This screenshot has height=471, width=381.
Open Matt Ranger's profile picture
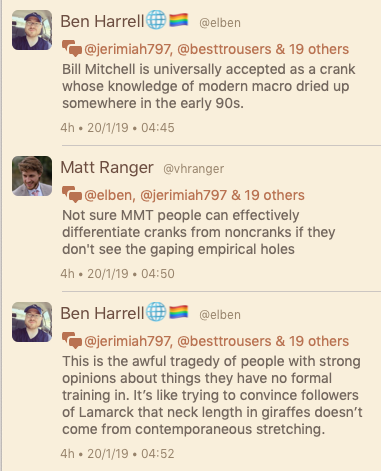pyautogui.click(x=32, y=176)
